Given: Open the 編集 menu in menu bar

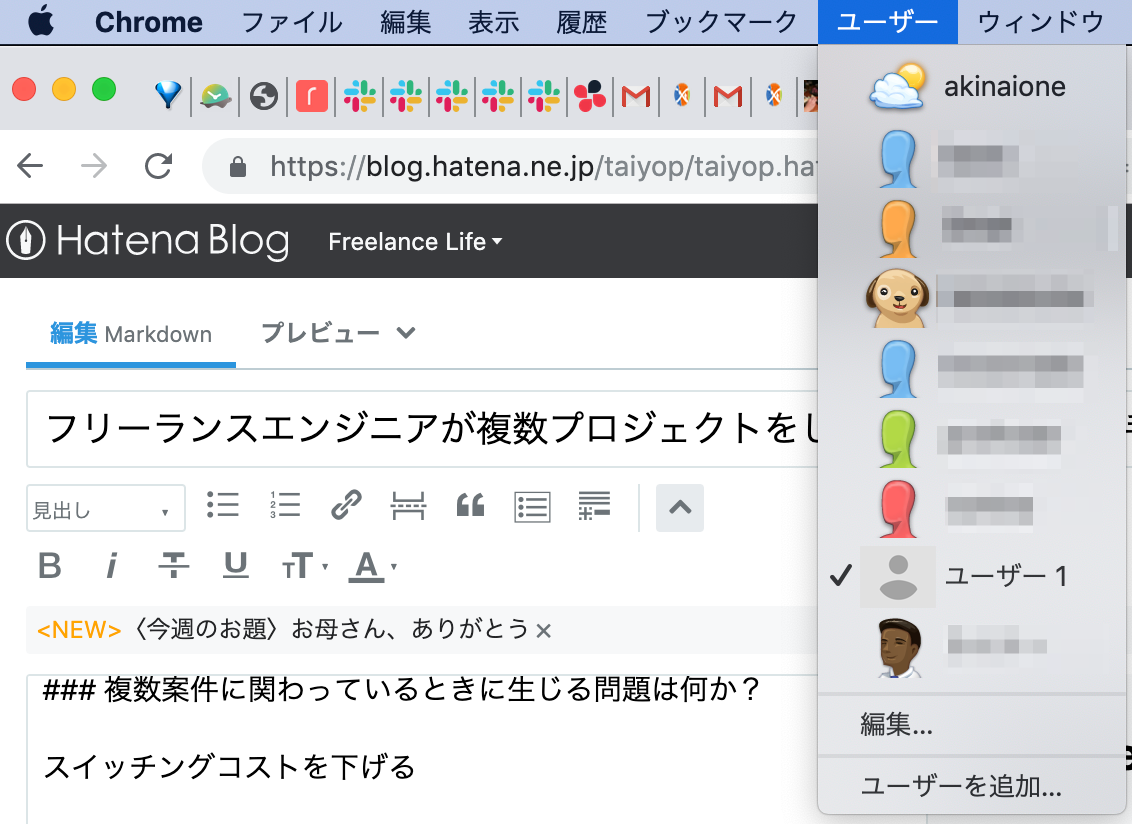Looking at the screenshot, I should [x=406, y=22].
